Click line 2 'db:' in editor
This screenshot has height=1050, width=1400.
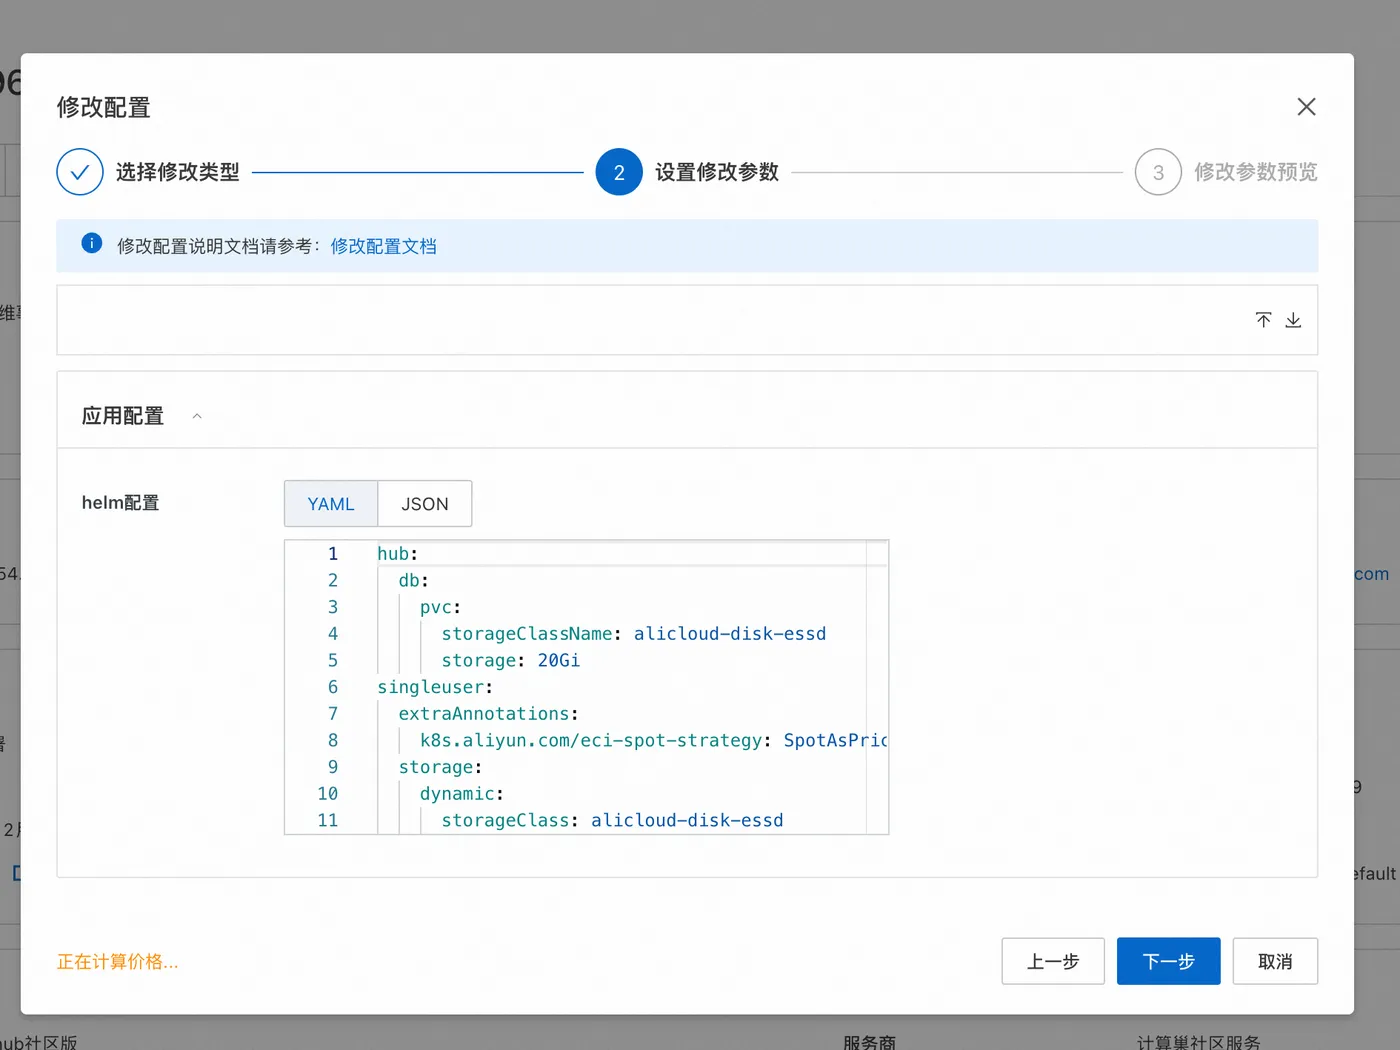[414, 581]
